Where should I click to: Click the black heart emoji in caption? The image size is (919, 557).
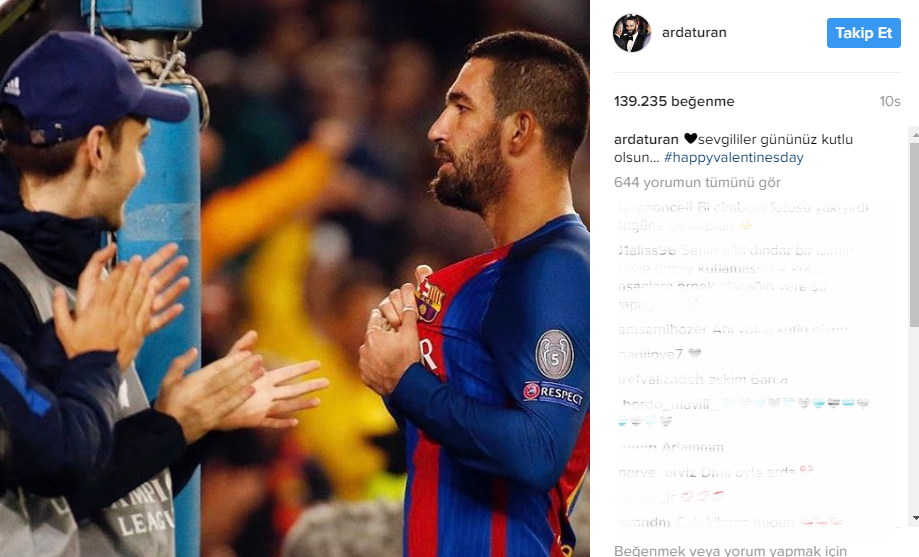[690, 139]
